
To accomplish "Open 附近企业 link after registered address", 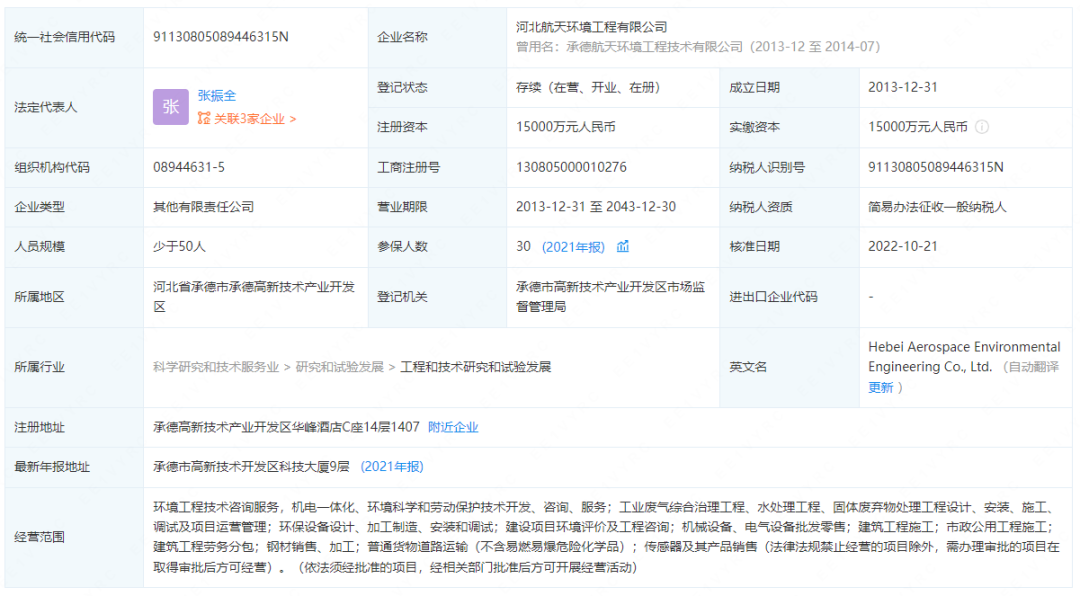I will (453, 427).
